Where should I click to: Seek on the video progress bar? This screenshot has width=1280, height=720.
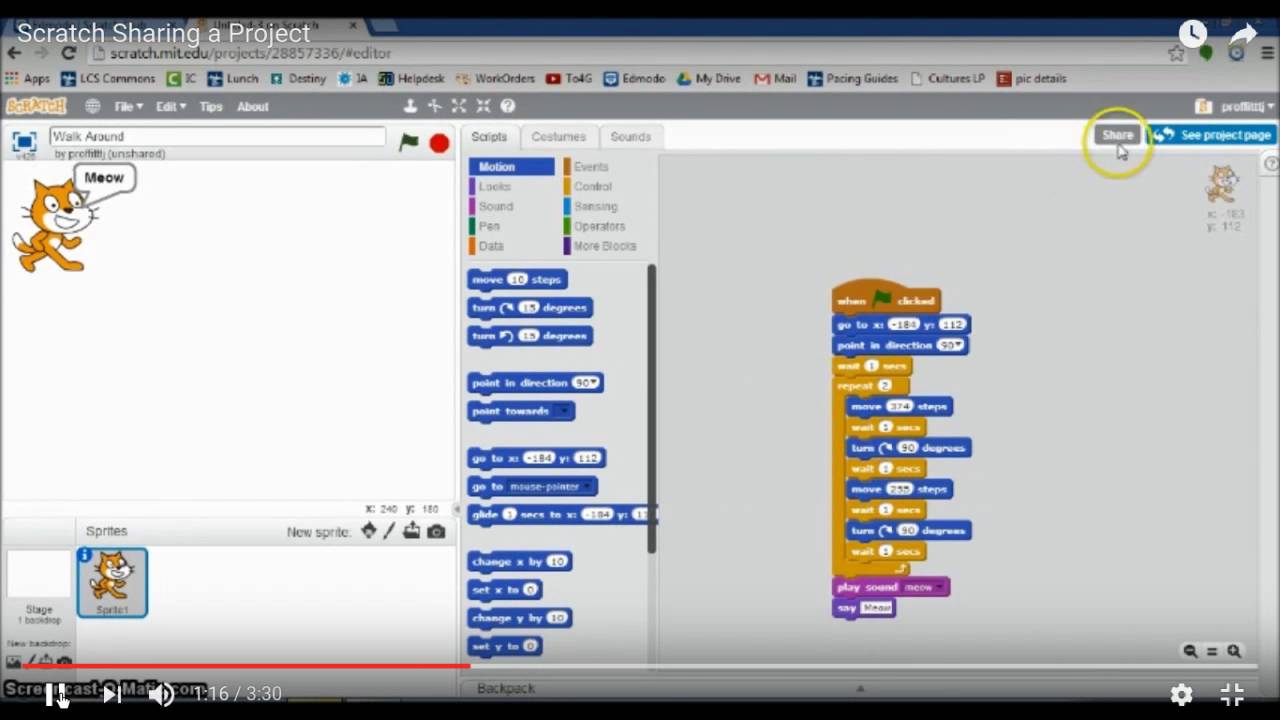point(640,666)
